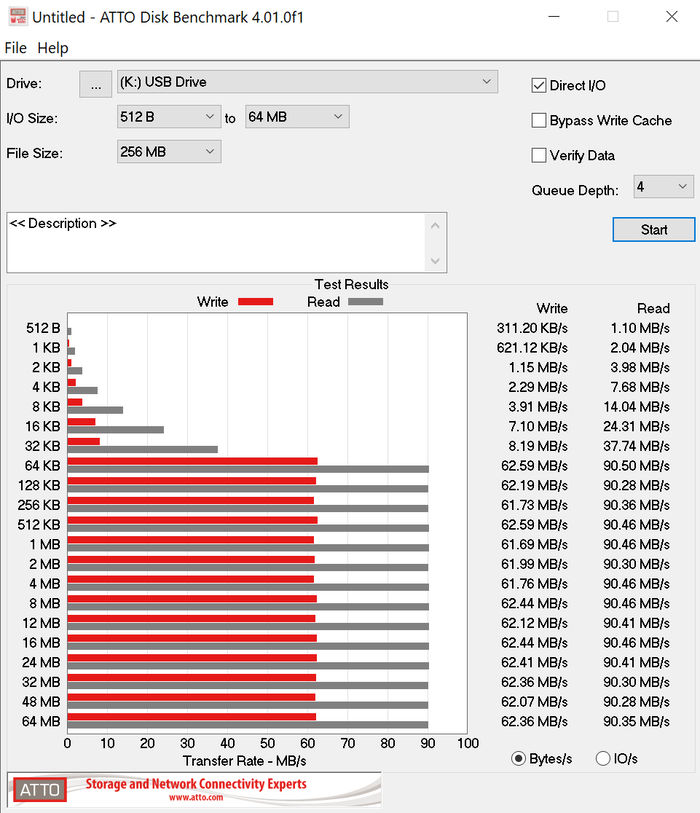Viewport: 700px width, 813px height.
Task: Click the 32 KB chart row label
Action: pyautogui.click(x=43, y=446)
